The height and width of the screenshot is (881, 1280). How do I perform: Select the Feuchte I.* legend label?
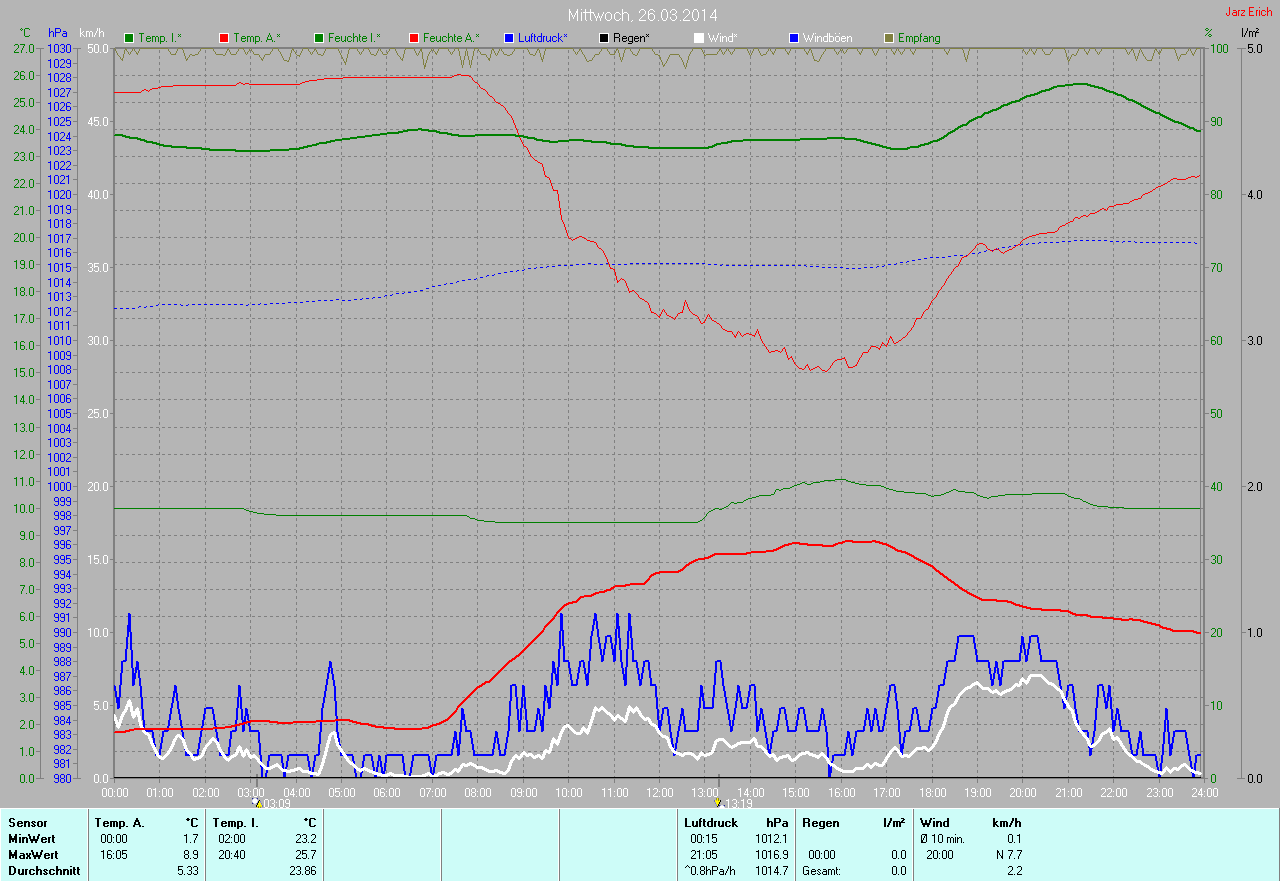pos(354,38)
